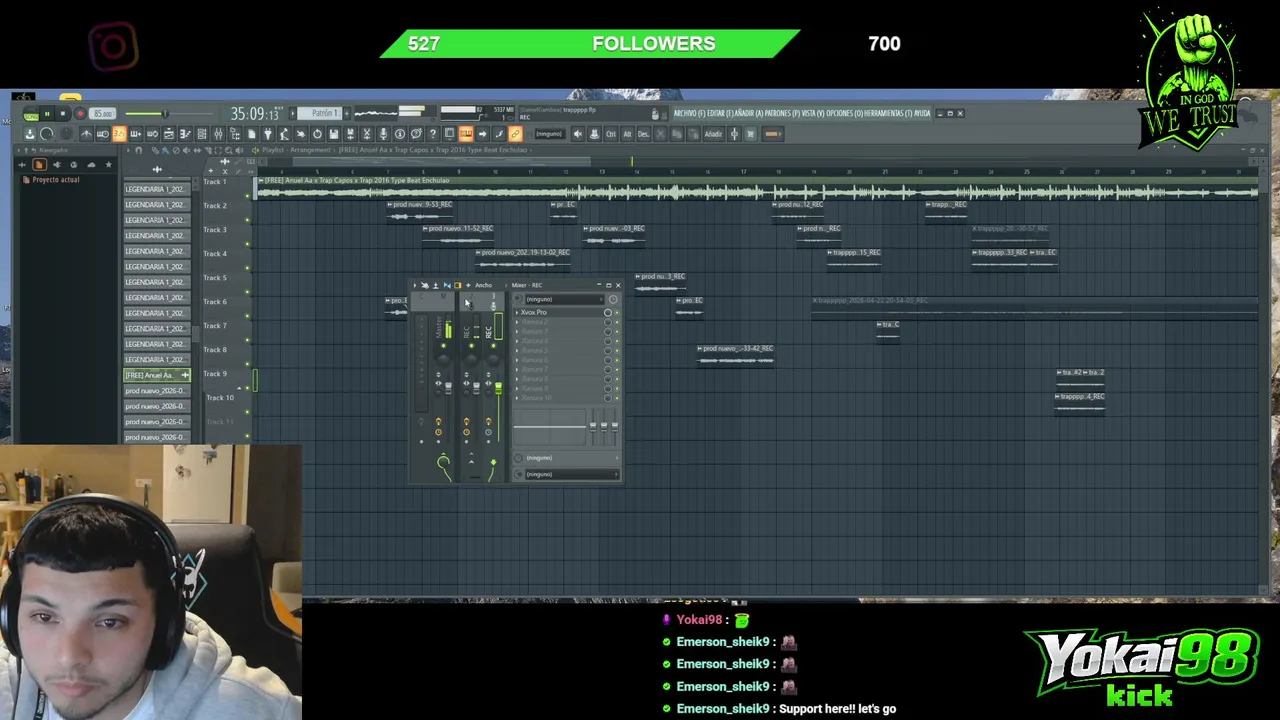Click the orange color selector in toolbar
1280x720 pixels.
point(772,134)
